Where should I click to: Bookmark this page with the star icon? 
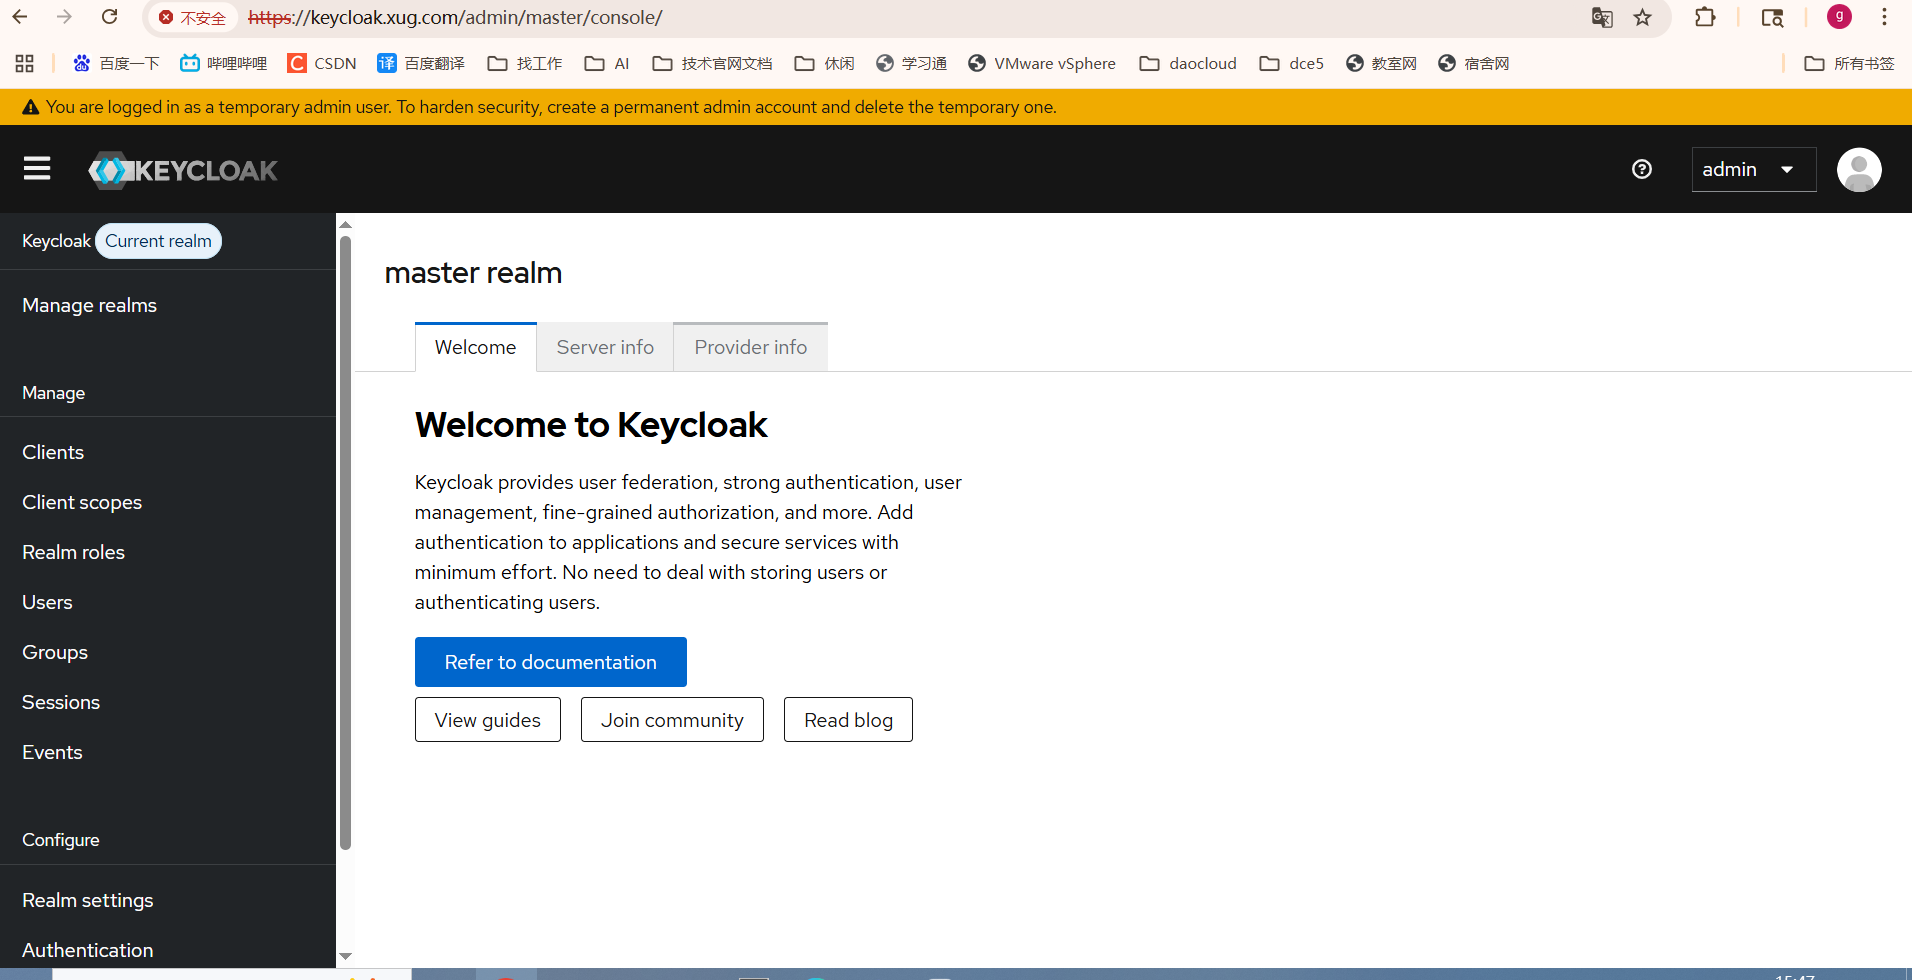point(1642,17)
